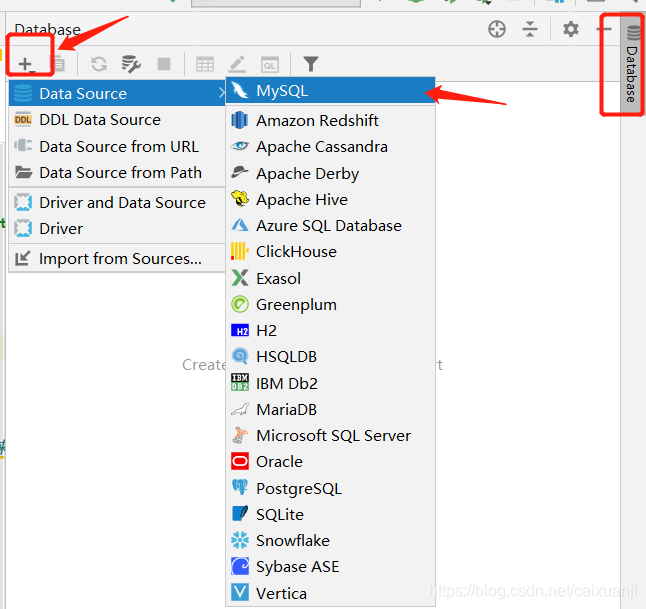Click the duplicate icon beside plus button
Screen dimensions: 646x609
click(x=59, y=64)
